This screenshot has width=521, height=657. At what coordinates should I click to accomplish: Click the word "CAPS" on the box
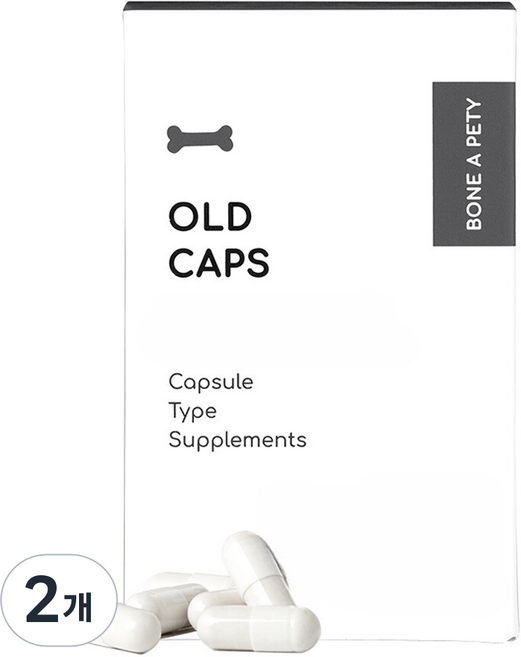218,263
